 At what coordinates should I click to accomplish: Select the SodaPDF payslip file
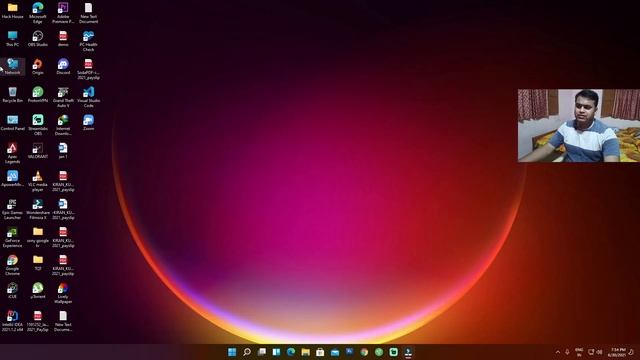click(x=88, y=69)
